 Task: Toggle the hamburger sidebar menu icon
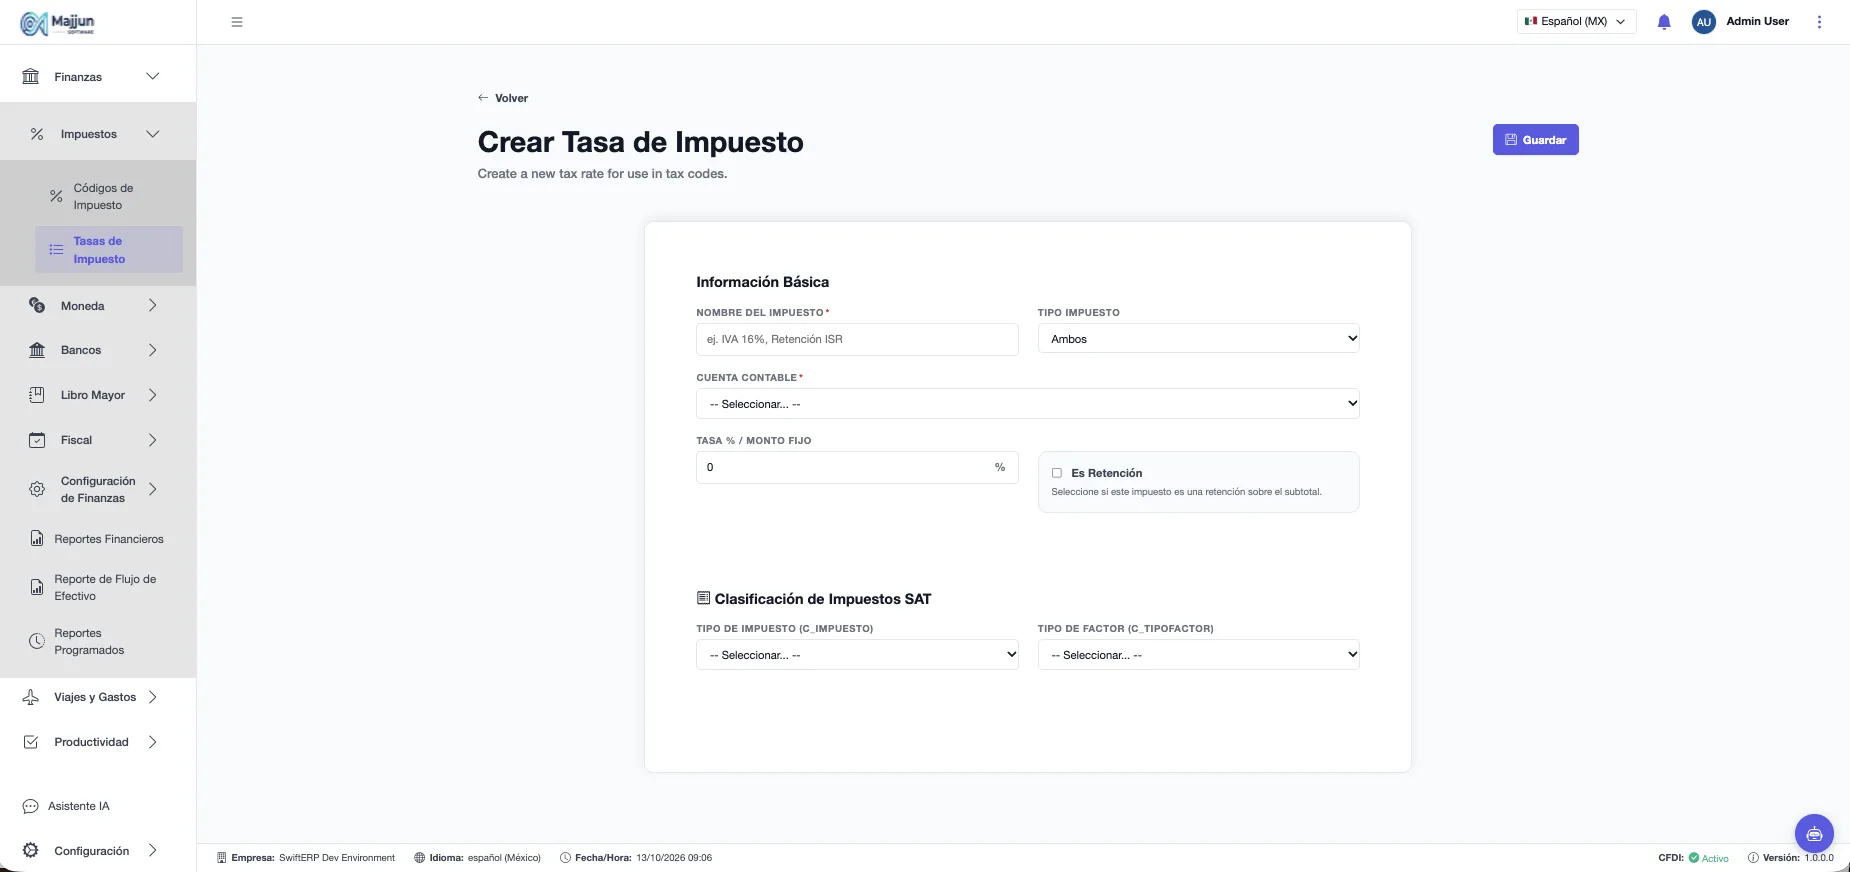(x=237, y=22)
